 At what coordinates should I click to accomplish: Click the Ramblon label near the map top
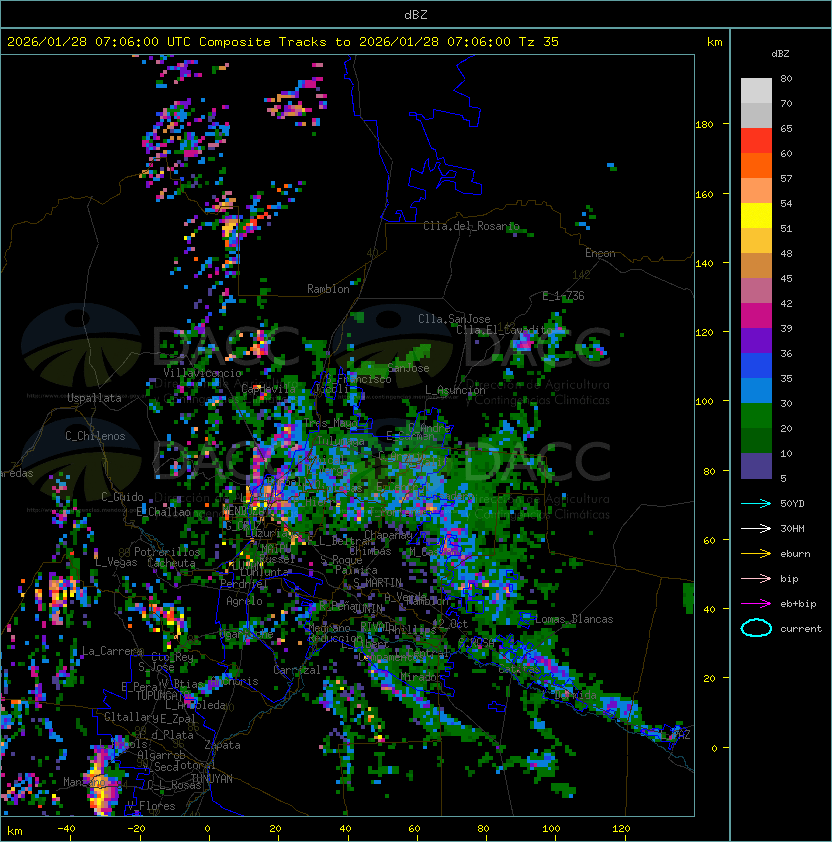[x=328, y=289]
